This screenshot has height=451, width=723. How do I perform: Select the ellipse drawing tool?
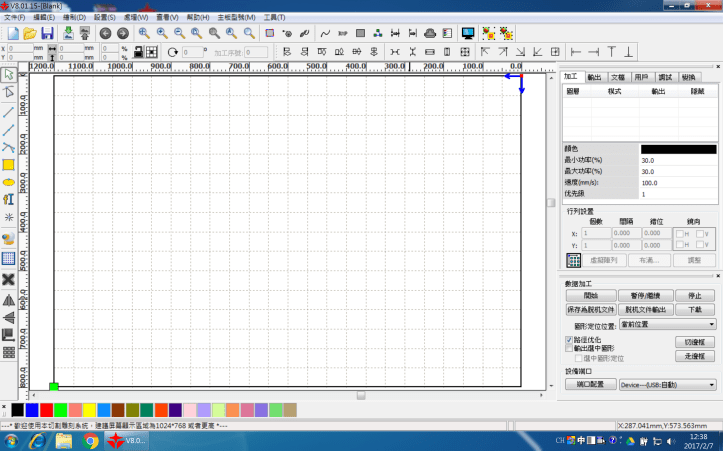point(8,182)
